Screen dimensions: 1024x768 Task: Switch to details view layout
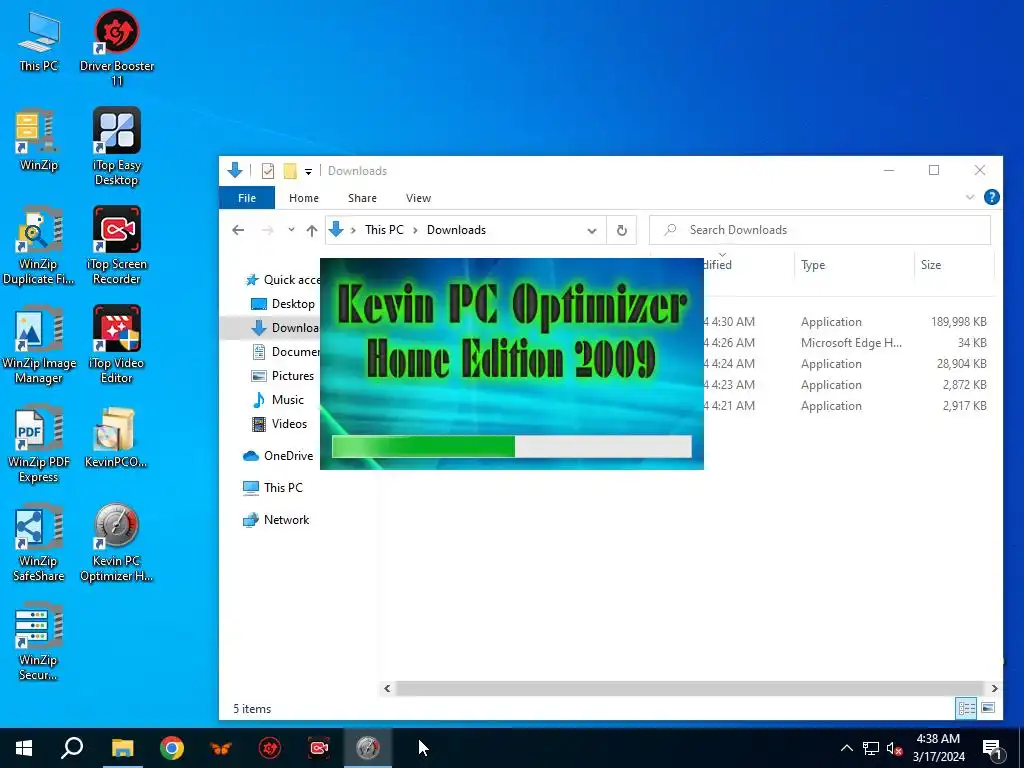coord(967,708)
